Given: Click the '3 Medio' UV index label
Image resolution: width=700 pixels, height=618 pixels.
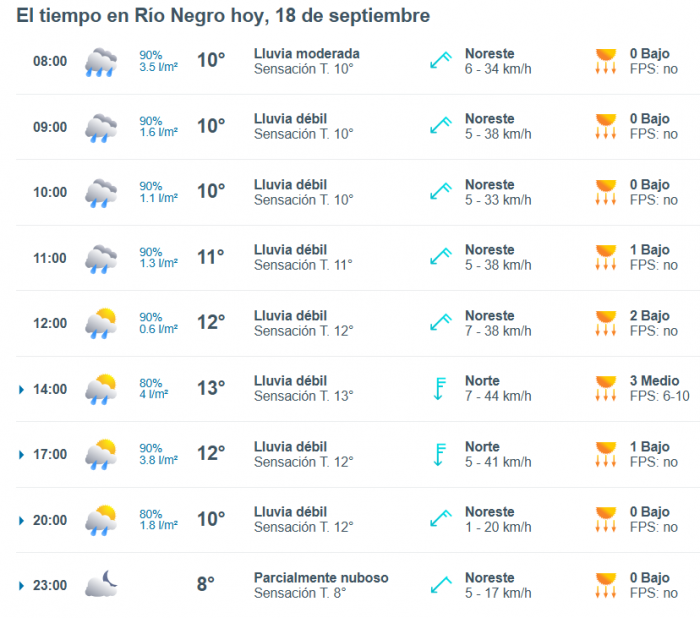Looking at the screenshot, I should coord(654,381).
